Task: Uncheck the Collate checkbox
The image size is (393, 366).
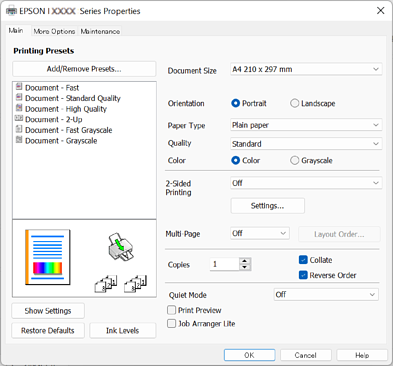Action: pyautogui.click(x=303, y=260)
